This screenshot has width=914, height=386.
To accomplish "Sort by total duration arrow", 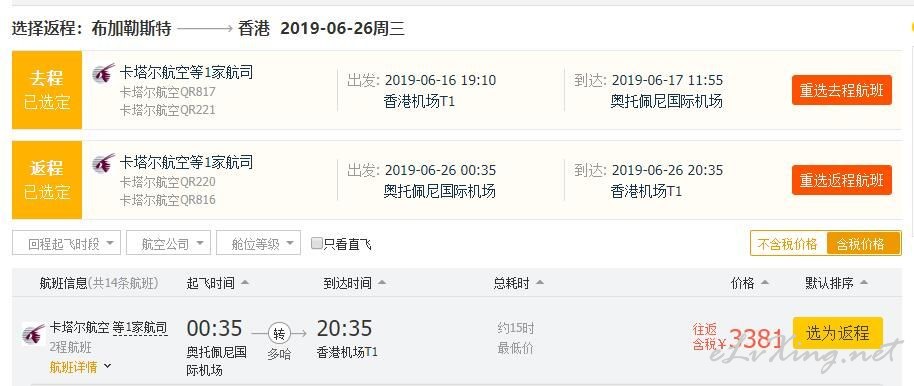I will 540,283.
